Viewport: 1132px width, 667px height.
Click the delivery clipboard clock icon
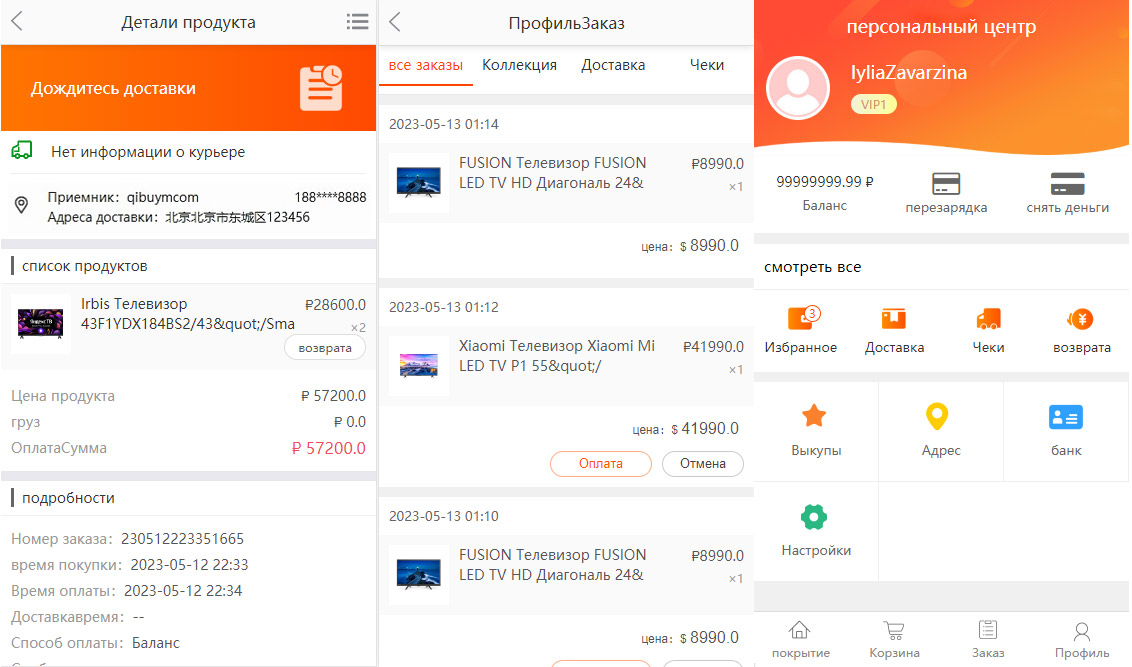pos(321,88)
